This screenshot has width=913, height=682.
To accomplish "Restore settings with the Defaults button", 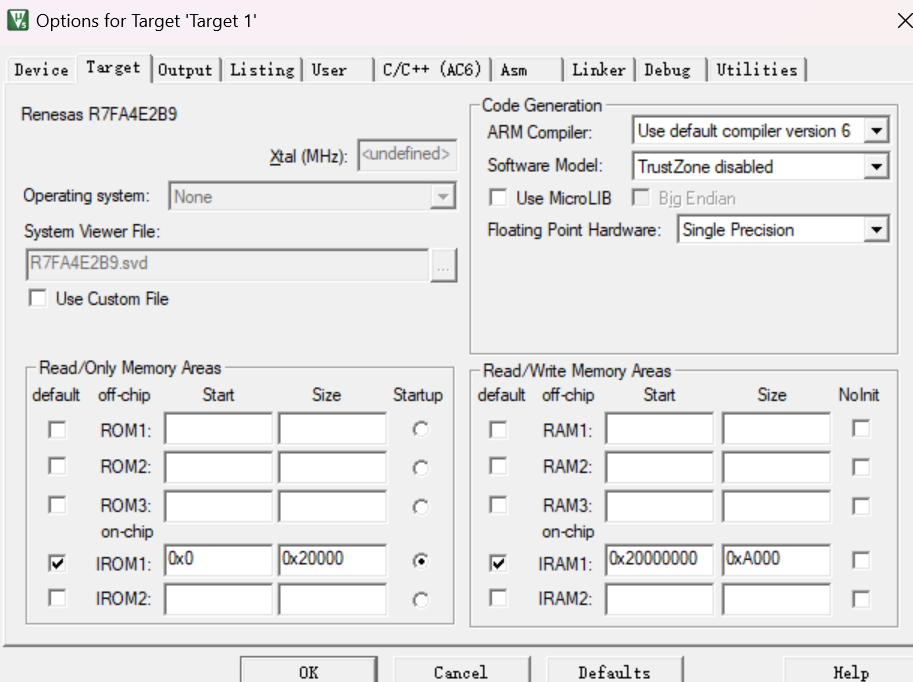I will coord(614,670).
